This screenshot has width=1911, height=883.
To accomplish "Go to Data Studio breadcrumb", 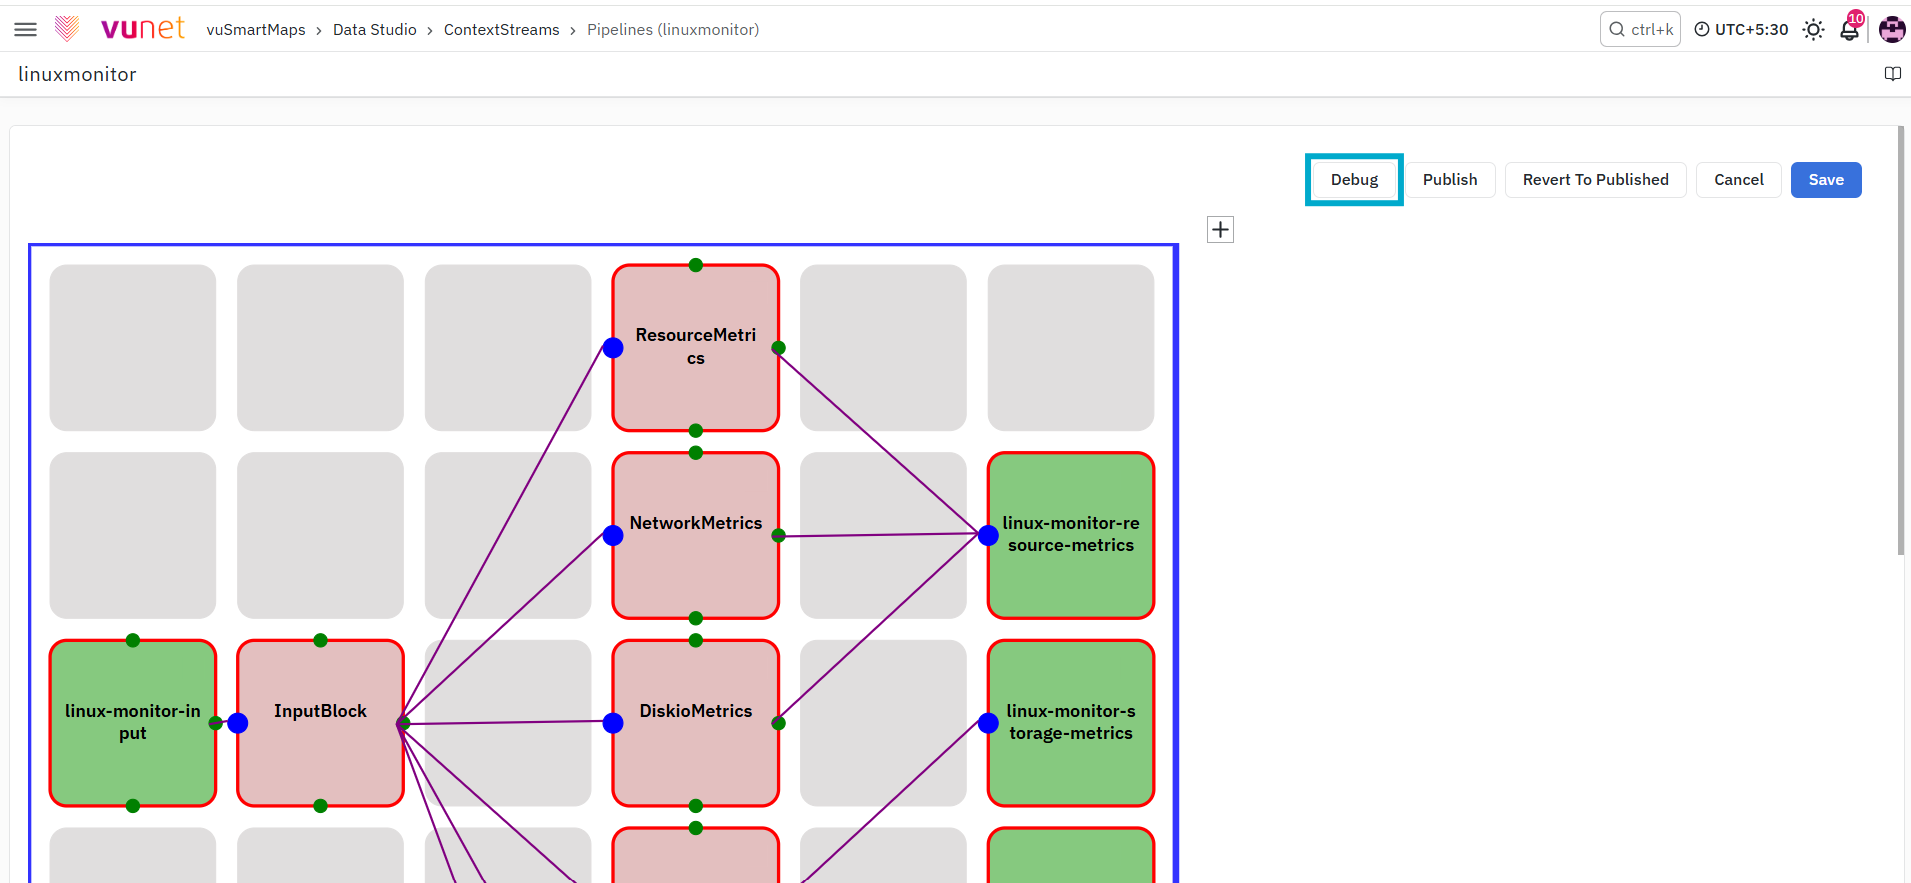I will coord(375,30).
